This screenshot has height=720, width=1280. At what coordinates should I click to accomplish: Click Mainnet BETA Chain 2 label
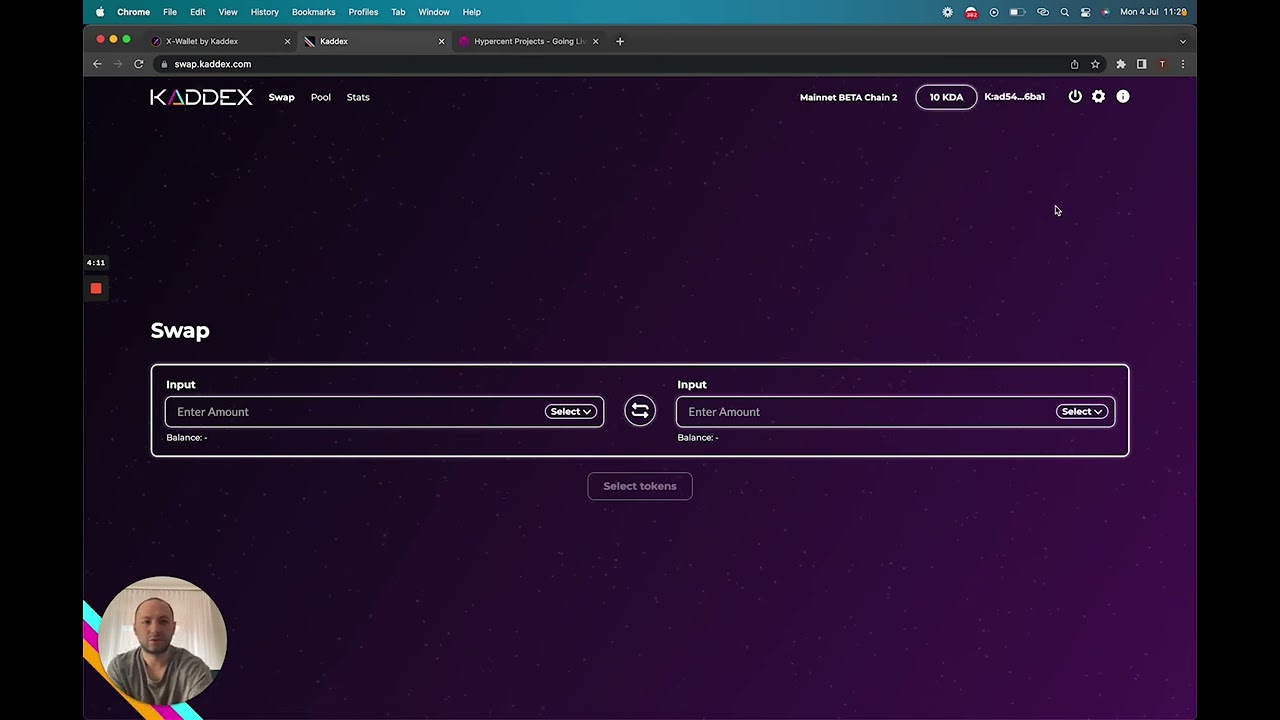point(848,97)
